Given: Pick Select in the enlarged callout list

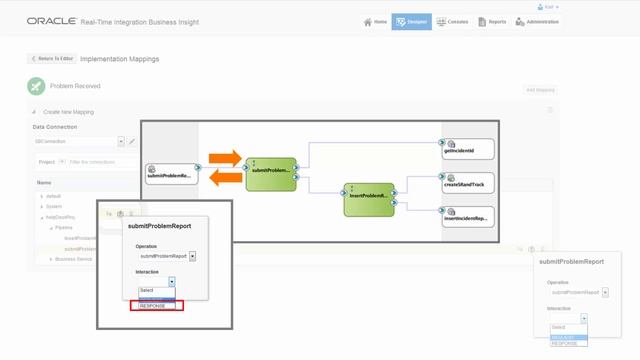Looking at the screenshot, I should (157, 291).
